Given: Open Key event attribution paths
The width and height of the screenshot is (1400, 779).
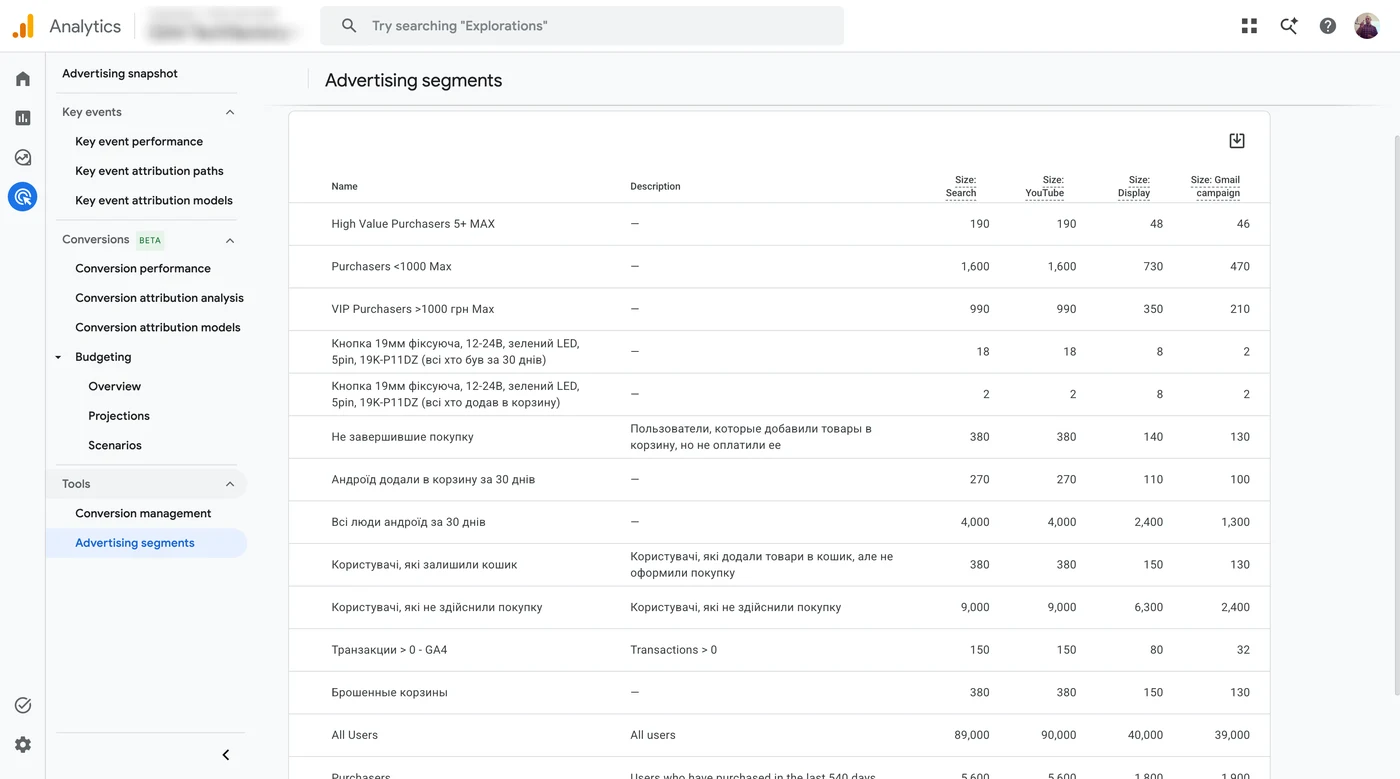Looking at the screenshot, I should [x=149, y=171].
